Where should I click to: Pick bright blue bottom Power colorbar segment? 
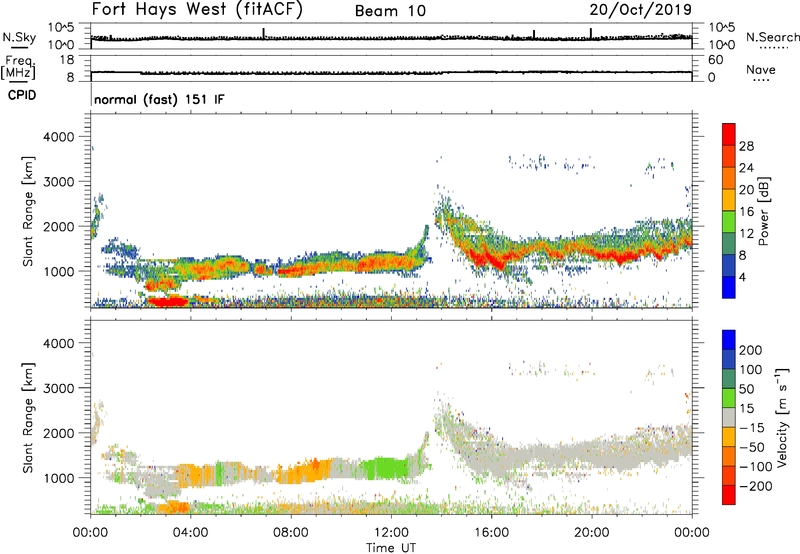pos(729,287)
